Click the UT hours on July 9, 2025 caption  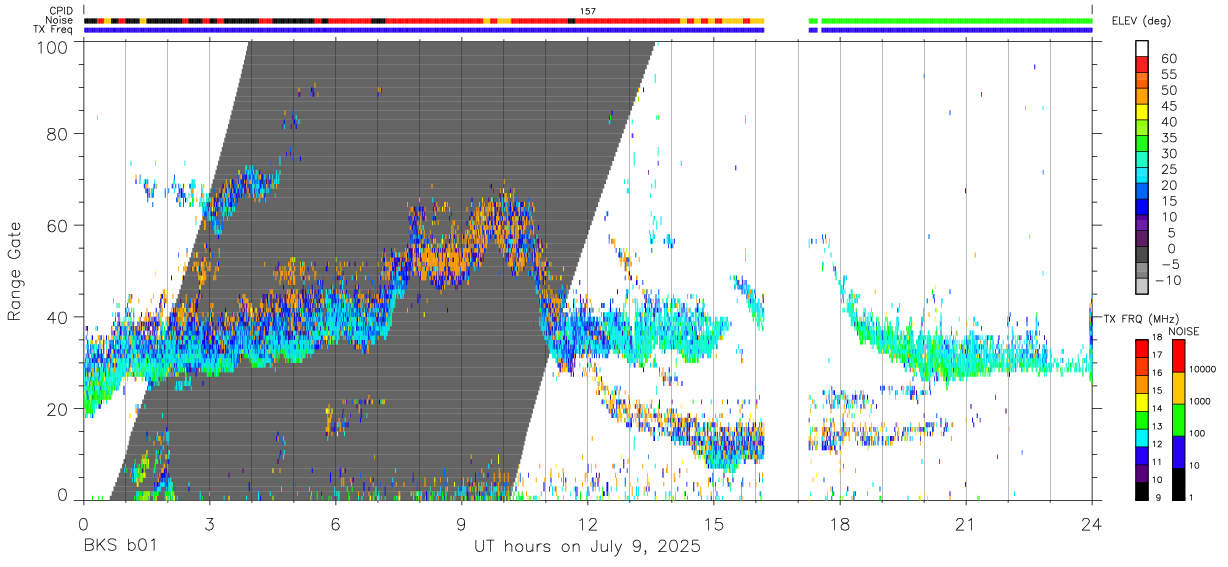point(587,547)
